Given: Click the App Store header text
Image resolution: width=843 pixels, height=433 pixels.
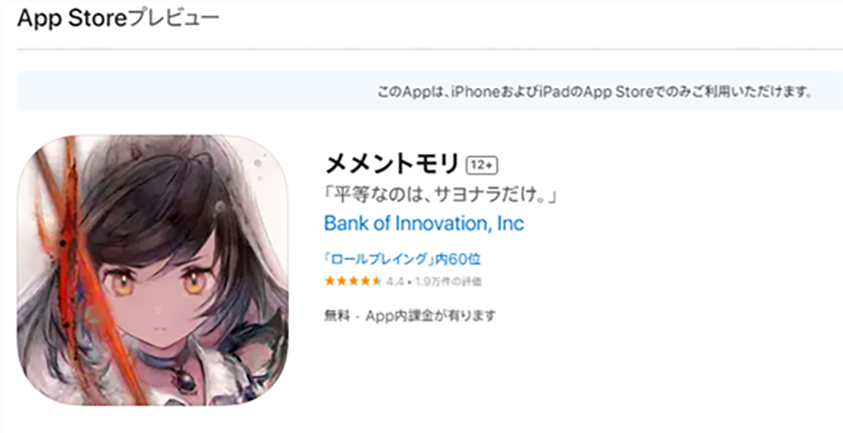Looking at the screenshot, I should click(72, 19).
